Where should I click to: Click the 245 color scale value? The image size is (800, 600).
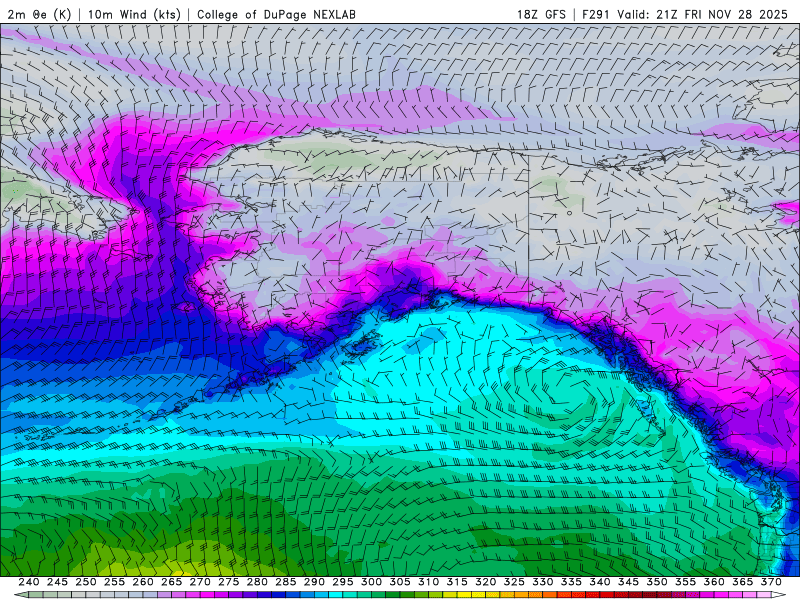tap(57, 582)
